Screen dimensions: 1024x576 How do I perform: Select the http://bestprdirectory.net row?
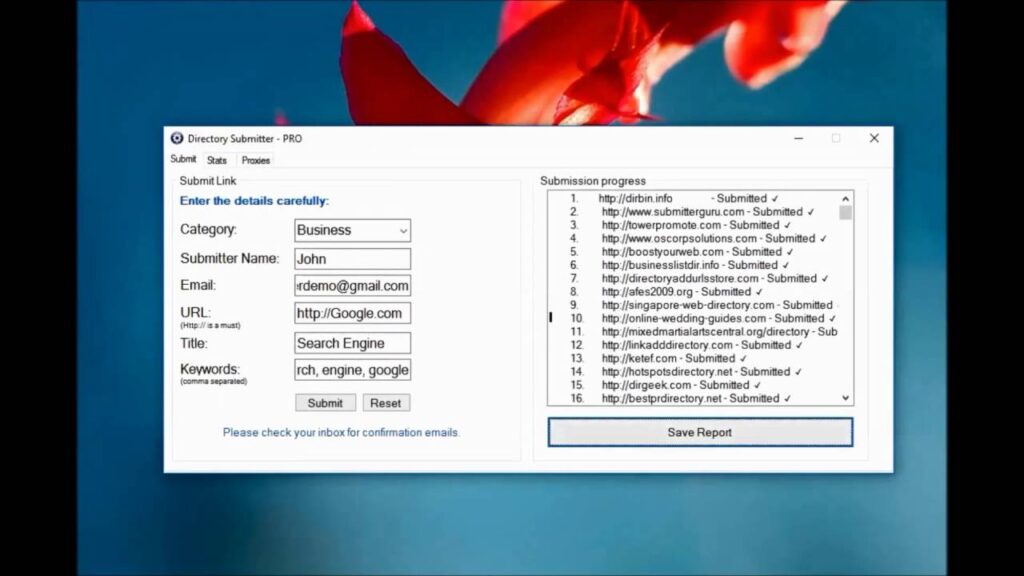click(694, 398)
